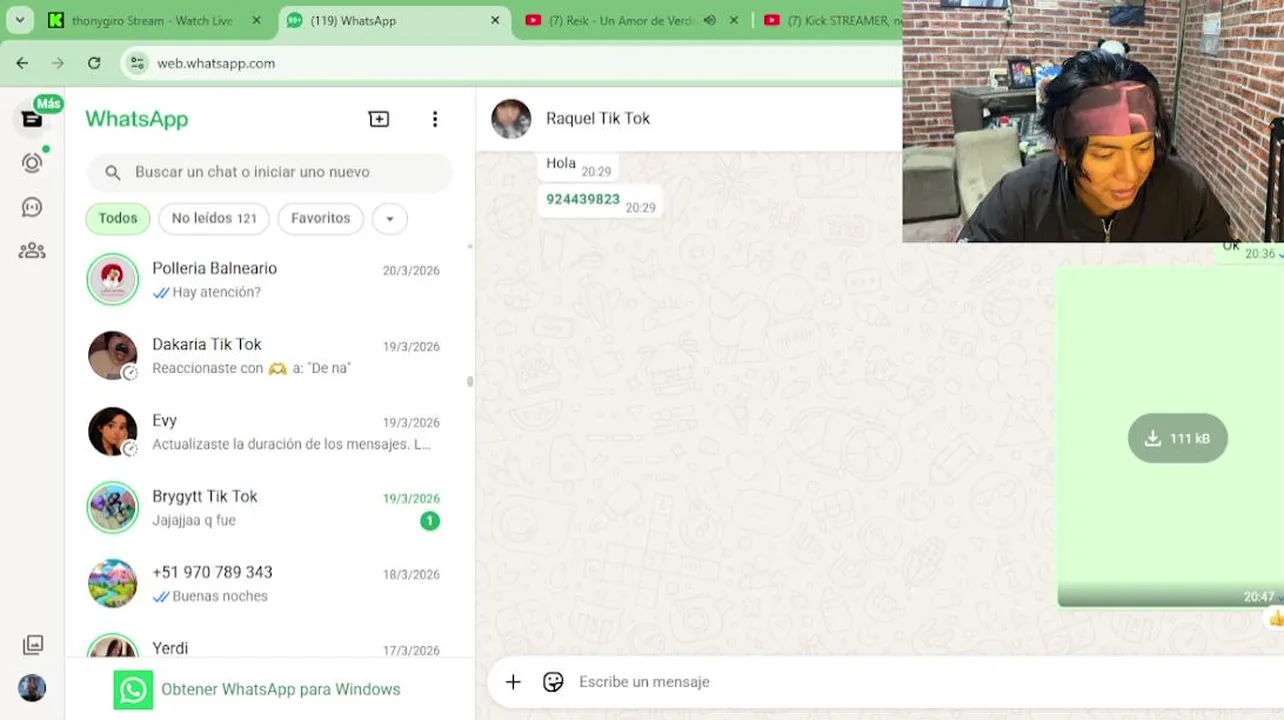This screenshot has height=720, width=1284.
Task: Start a new chat with the plus-square icon
Action: tap(379, 119)
